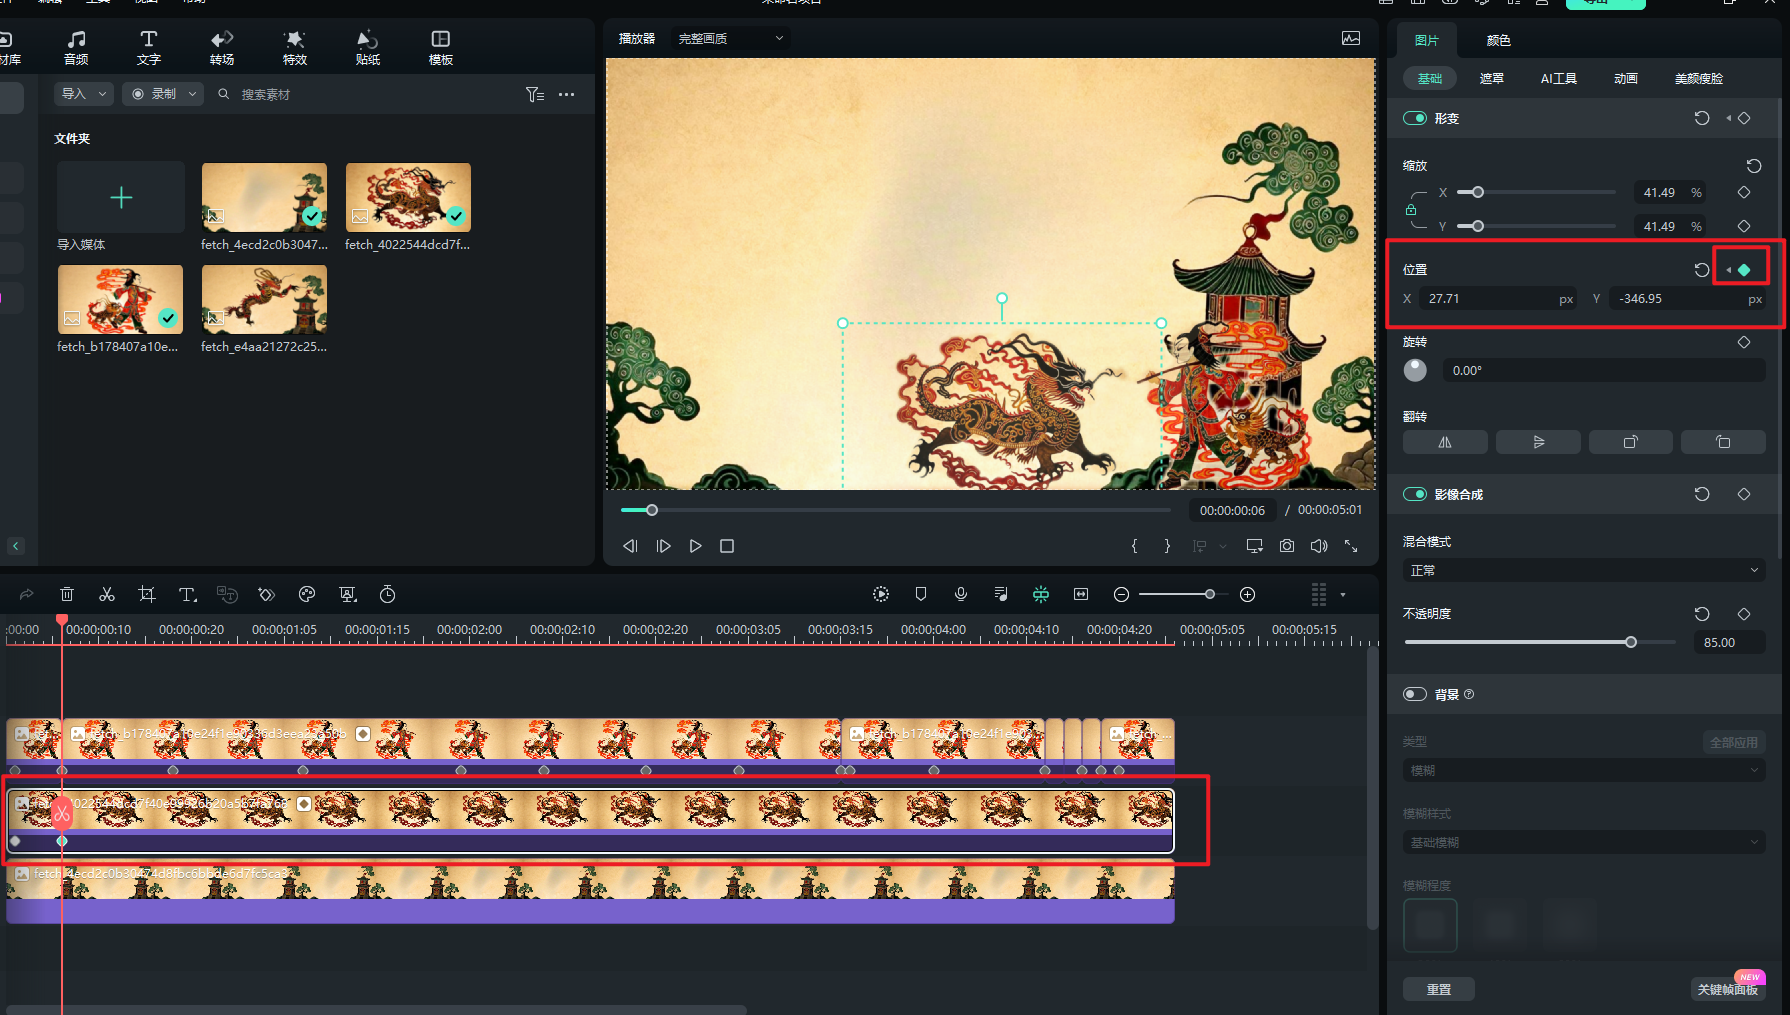Open the 关键帧面板 keyframe panel
This screenshot has height=1015, width=1790.
click(x=1727, y=989)
